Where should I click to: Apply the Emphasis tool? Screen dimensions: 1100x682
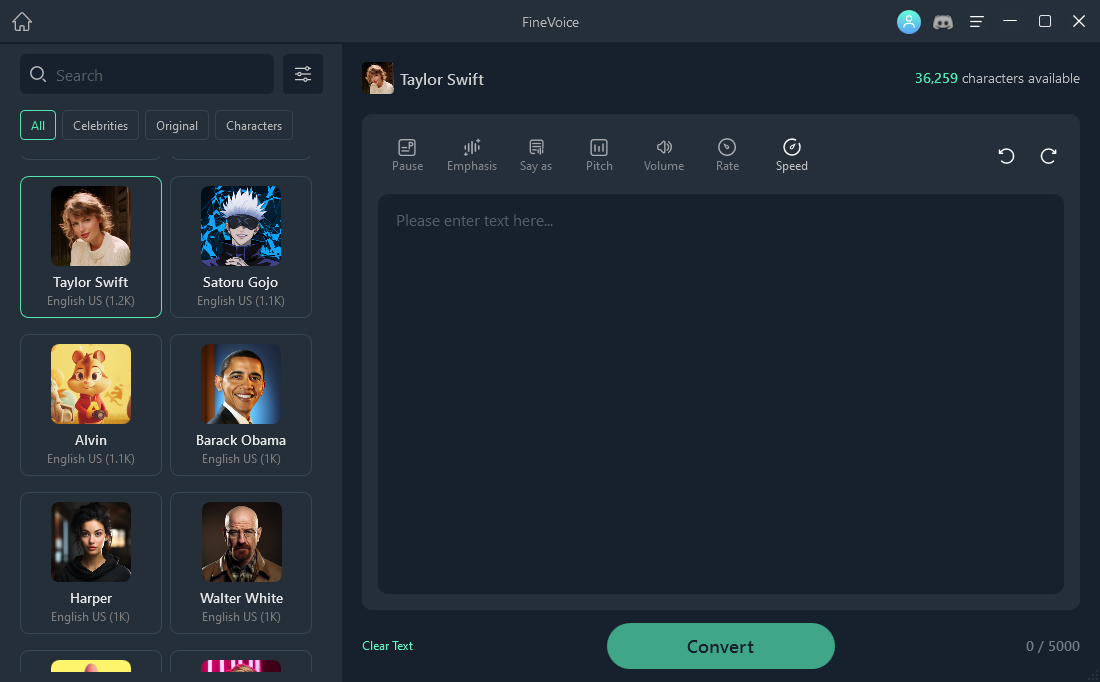pyautogui.click(x=472, y=155)
